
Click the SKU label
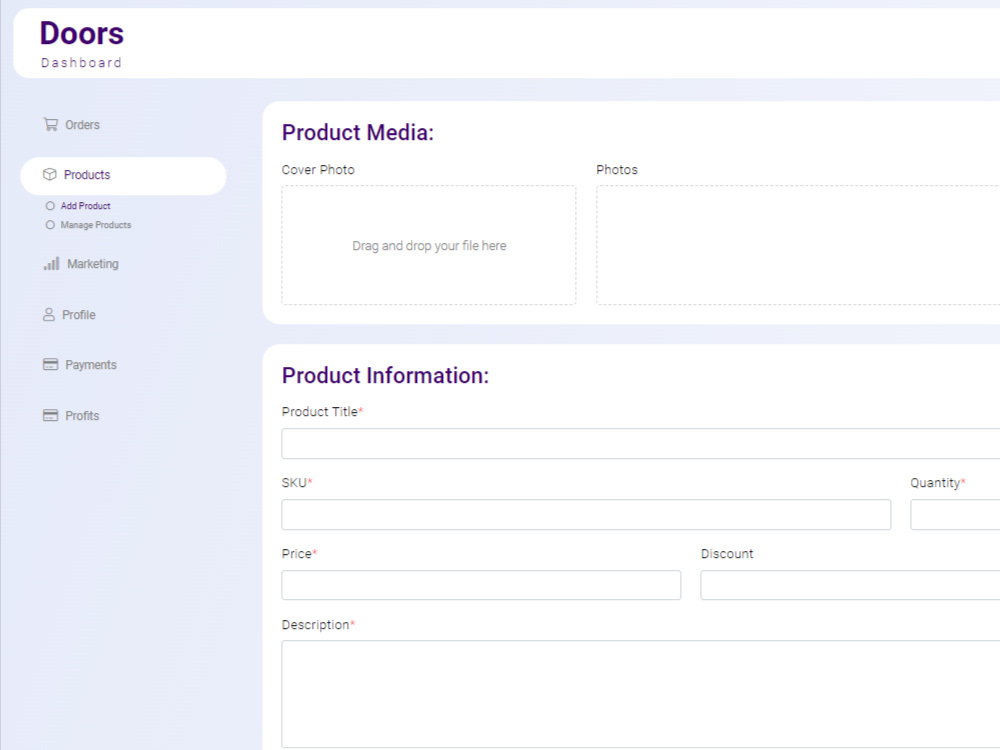coord(297,483)
